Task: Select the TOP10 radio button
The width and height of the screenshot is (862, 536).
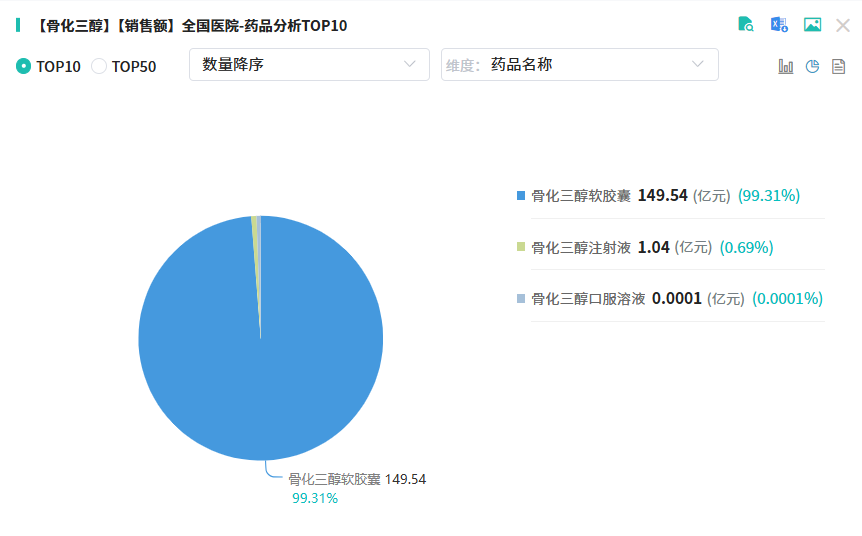Action: 24,66
